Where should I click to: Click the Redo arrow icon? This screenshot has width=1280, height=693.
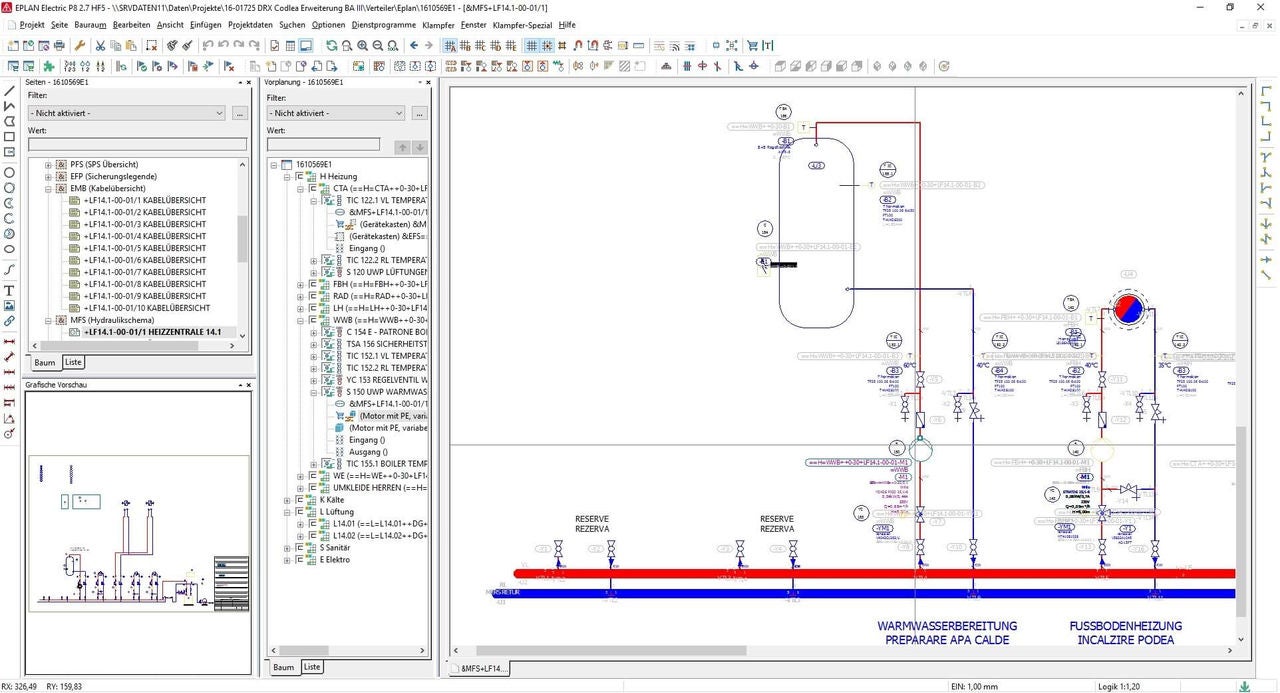click(241, 45)
